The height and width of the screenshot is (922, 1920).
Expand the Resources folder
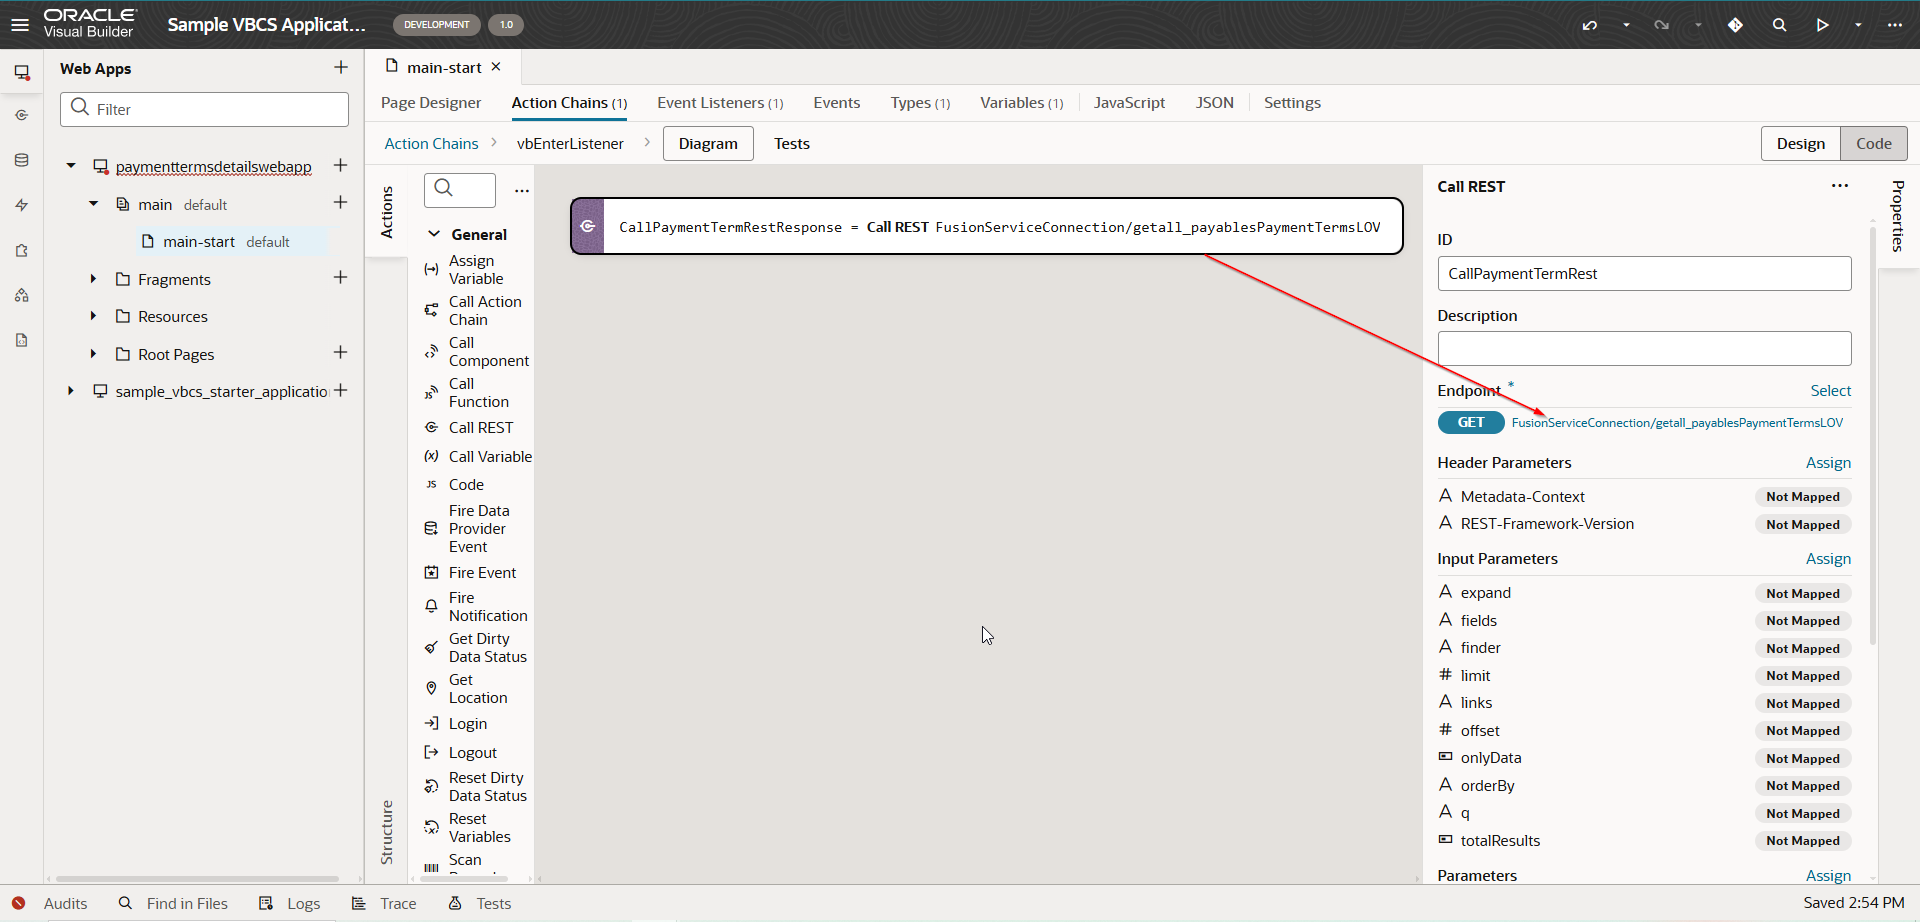coord(94,316)
